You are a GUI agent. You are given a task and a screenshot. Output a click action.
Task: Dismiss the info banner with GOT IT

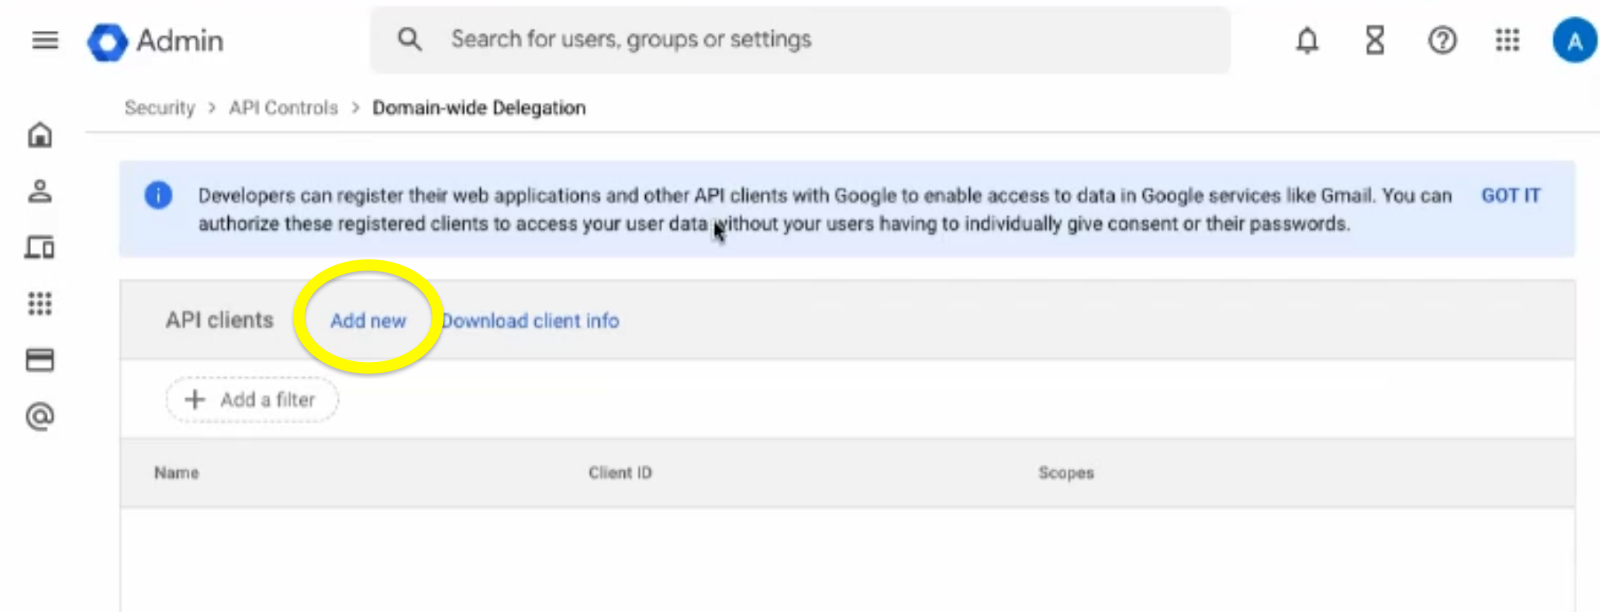tap(1510, 196)
